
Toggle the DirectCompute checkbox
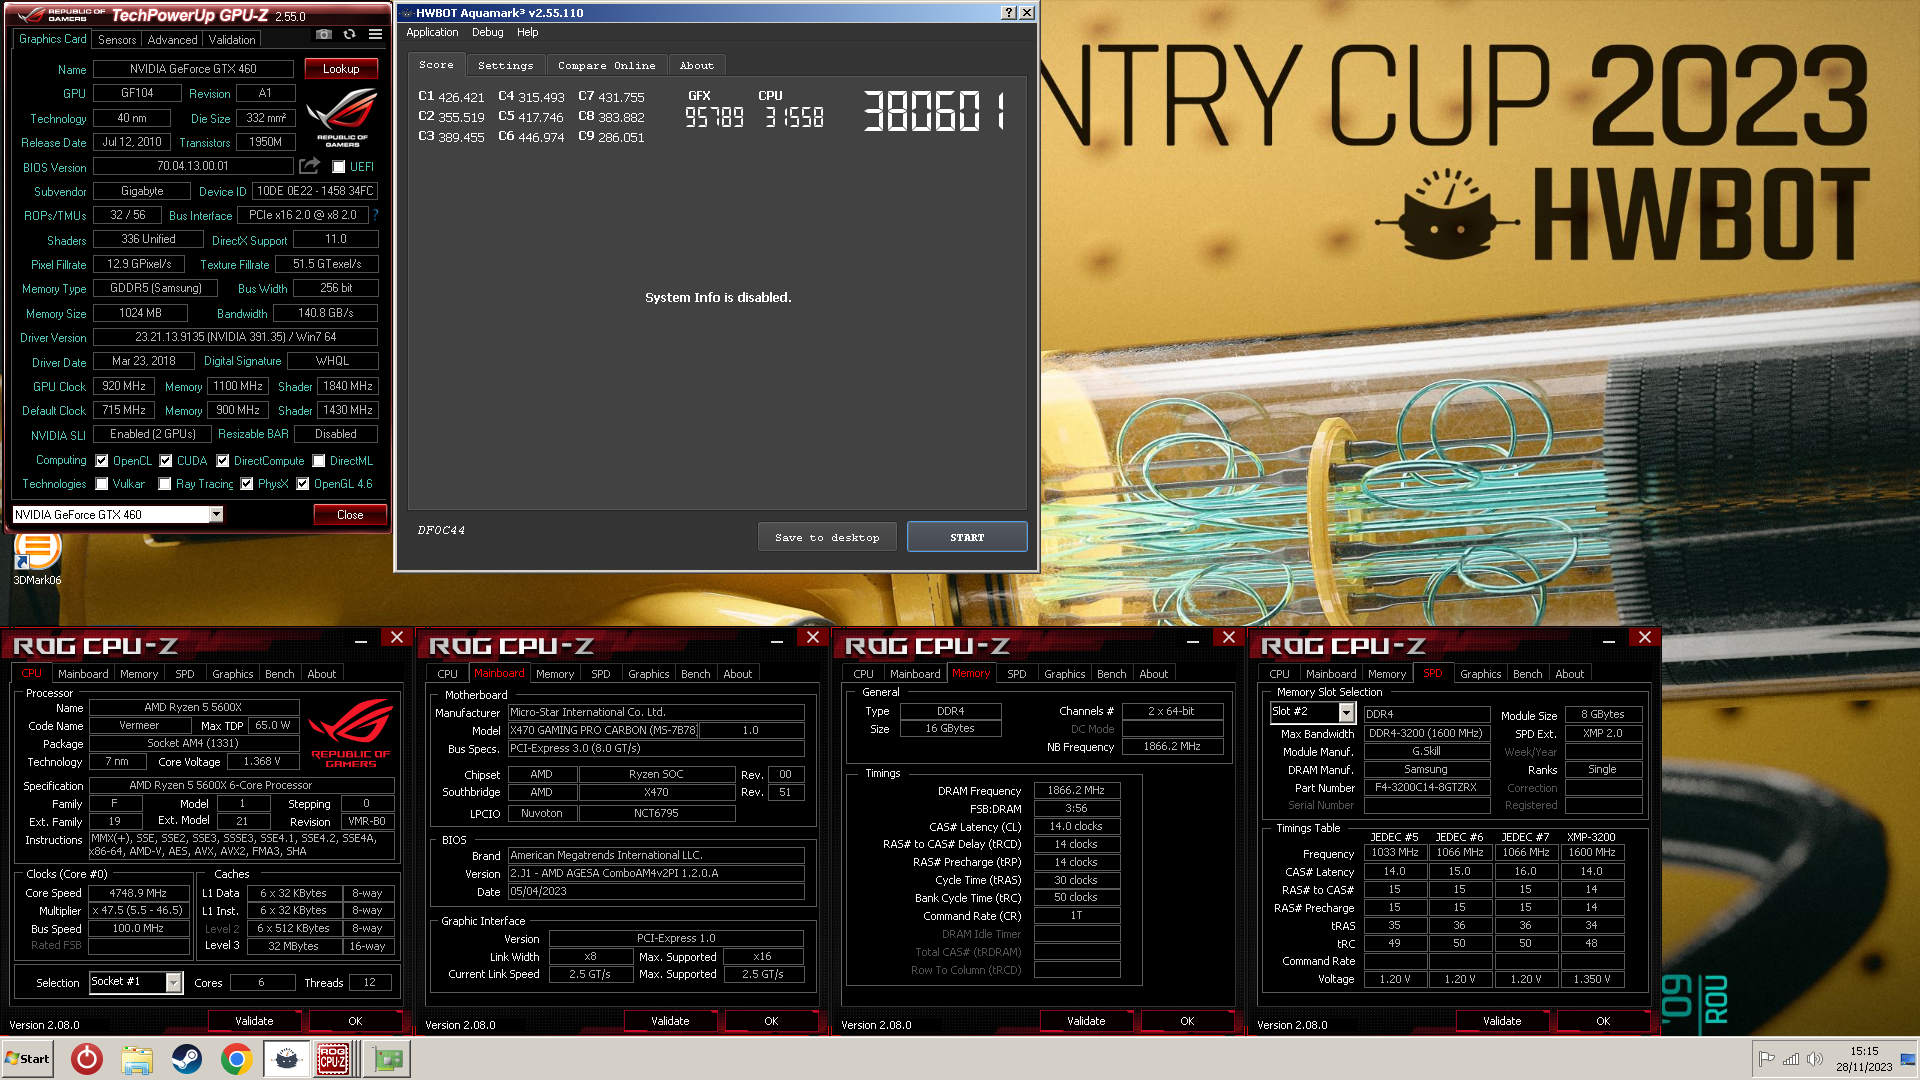click(223, 461)
